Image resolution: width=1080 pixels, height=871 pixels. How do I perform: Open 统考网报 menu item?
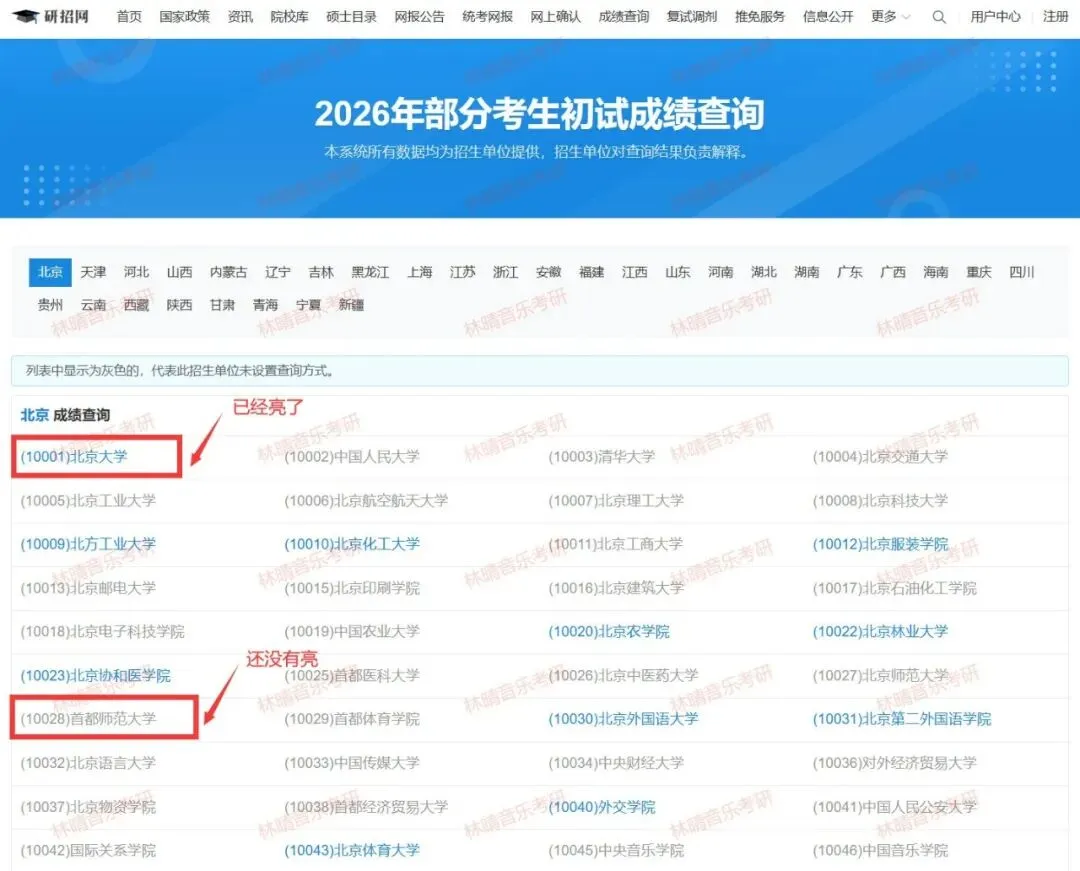click(488, 17)
